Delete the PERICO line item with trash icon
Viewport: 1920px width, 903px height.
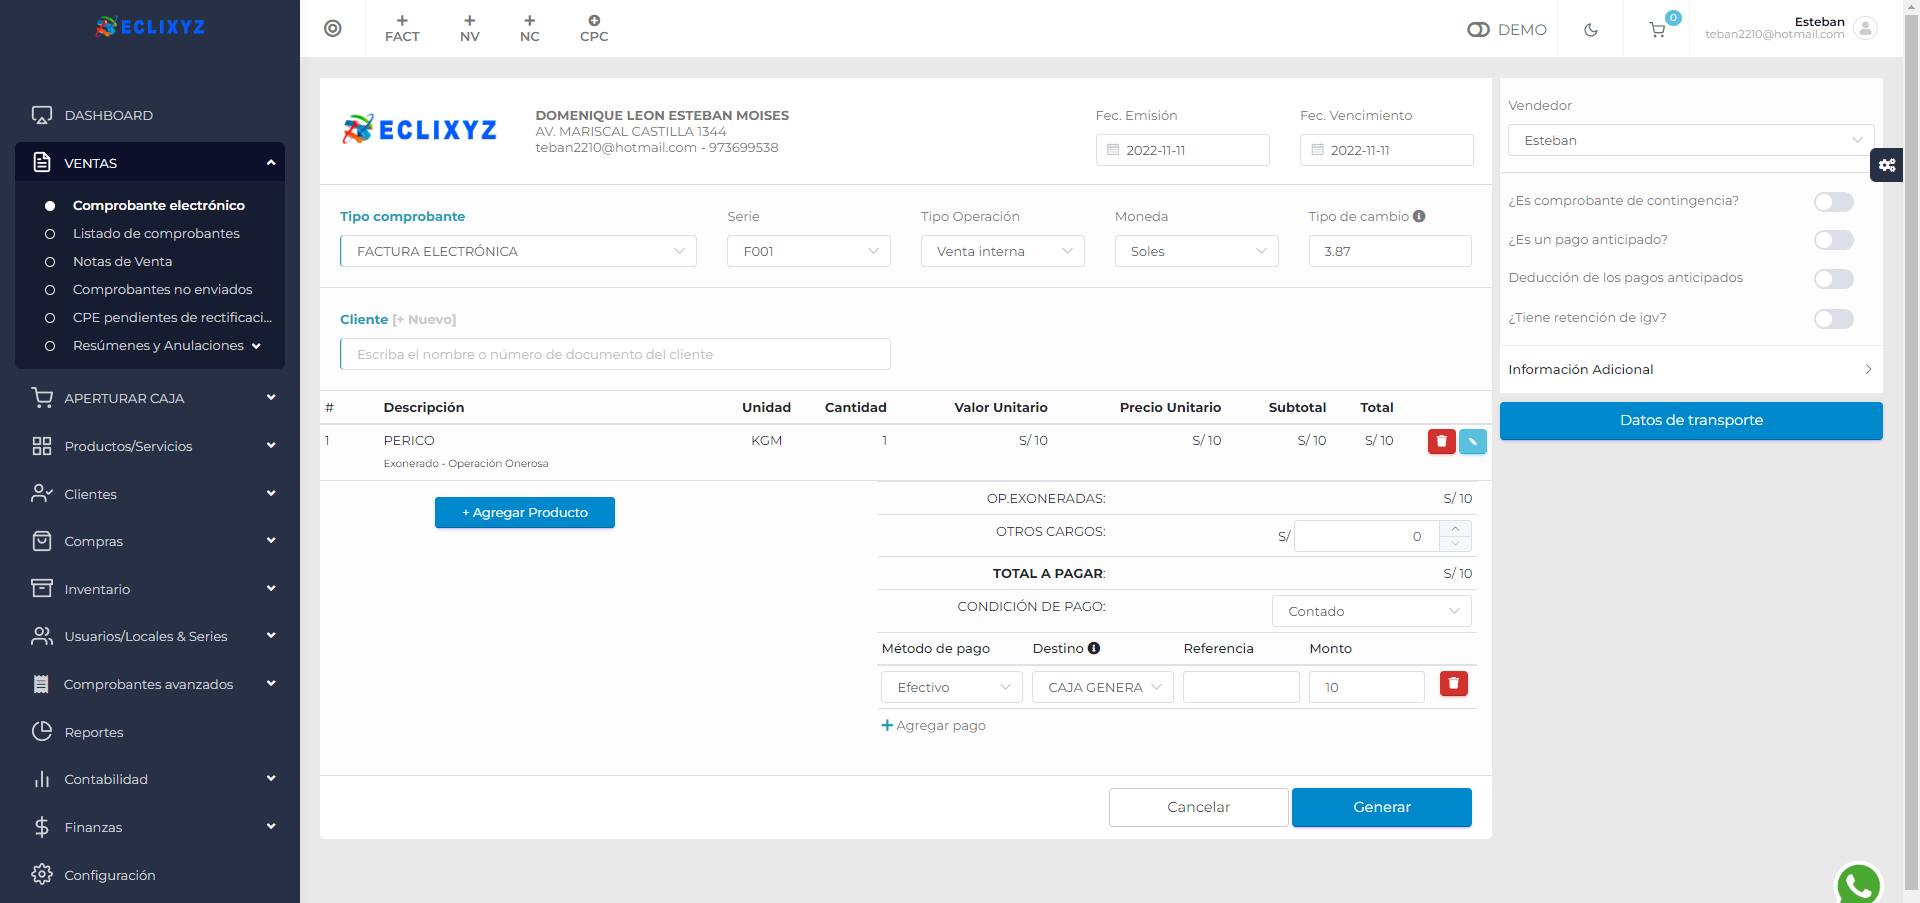tap(1440, 441)
